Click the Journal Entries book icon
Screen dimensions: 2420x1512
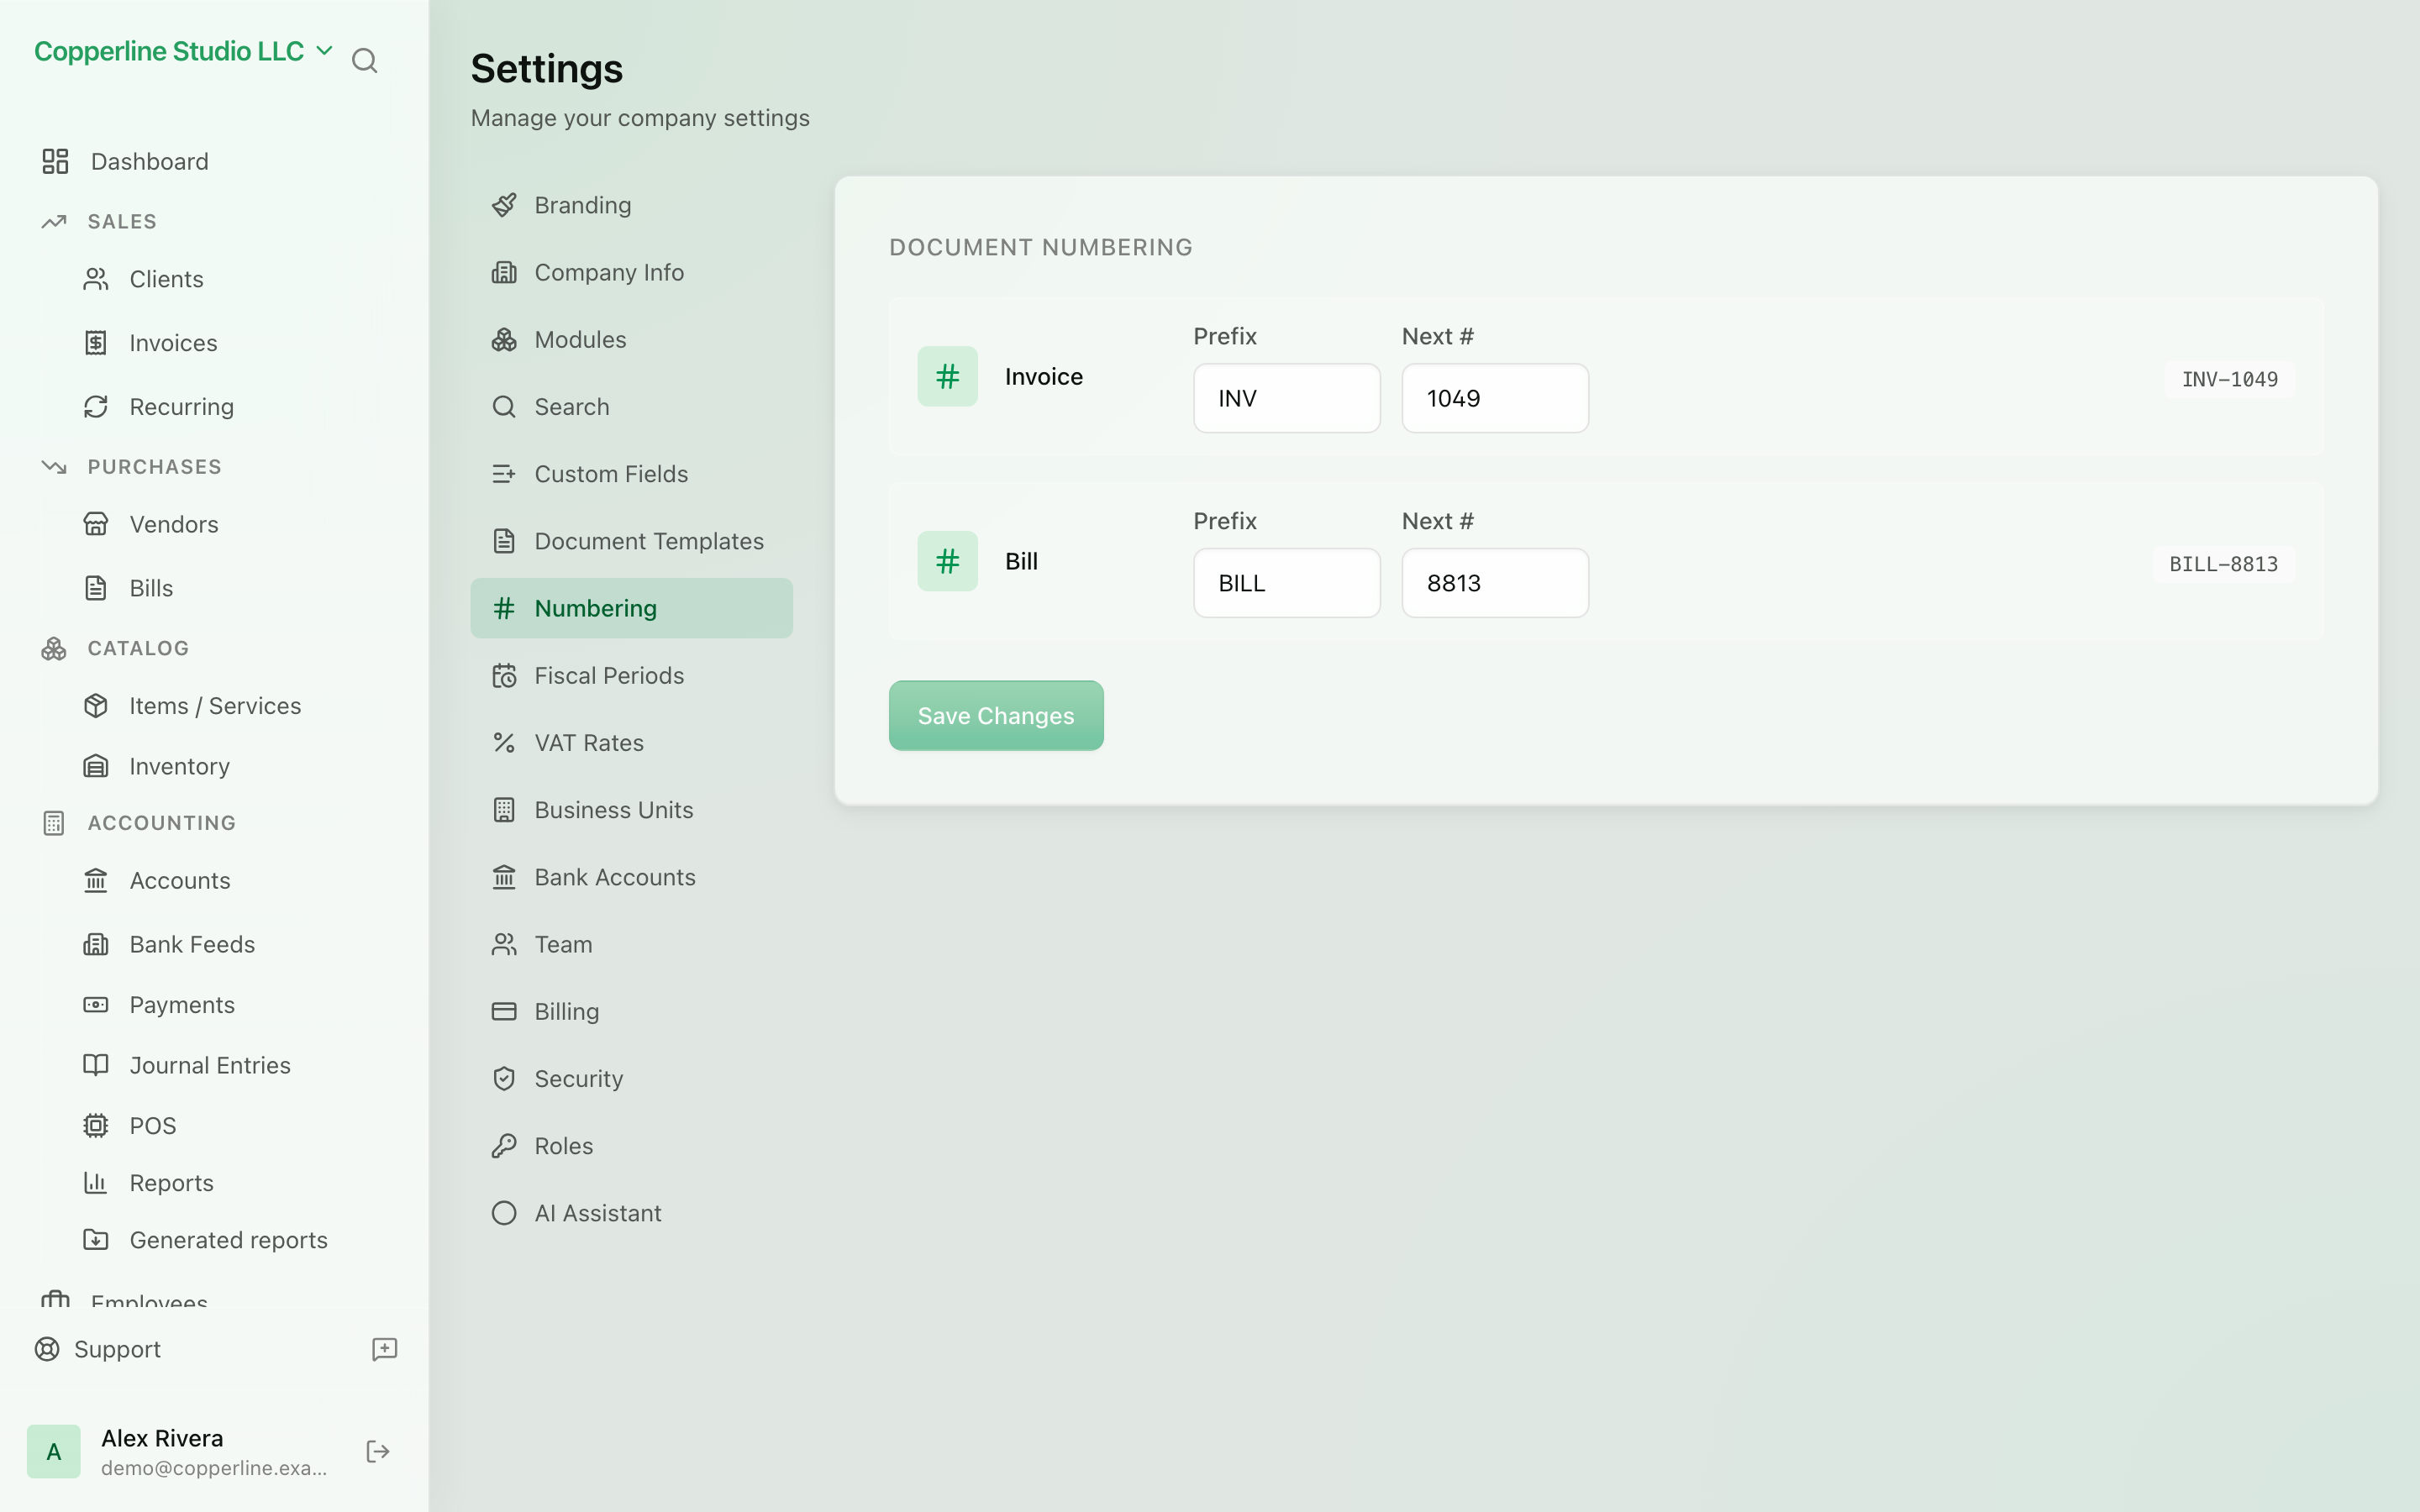pyautogui.click(x=96, y=1065)
